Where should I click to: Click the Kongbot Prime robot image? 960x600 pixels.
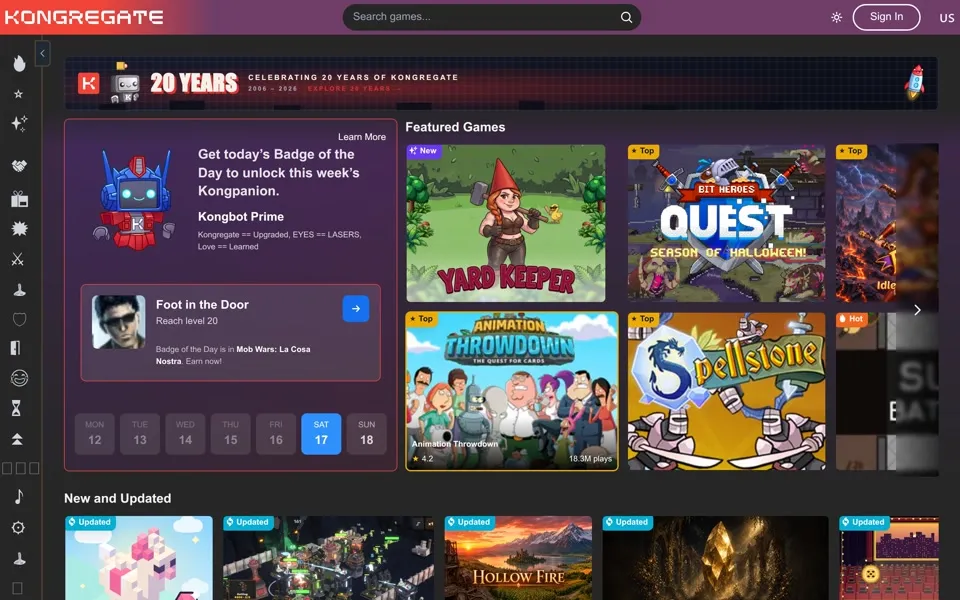click(x=136, y=199)
